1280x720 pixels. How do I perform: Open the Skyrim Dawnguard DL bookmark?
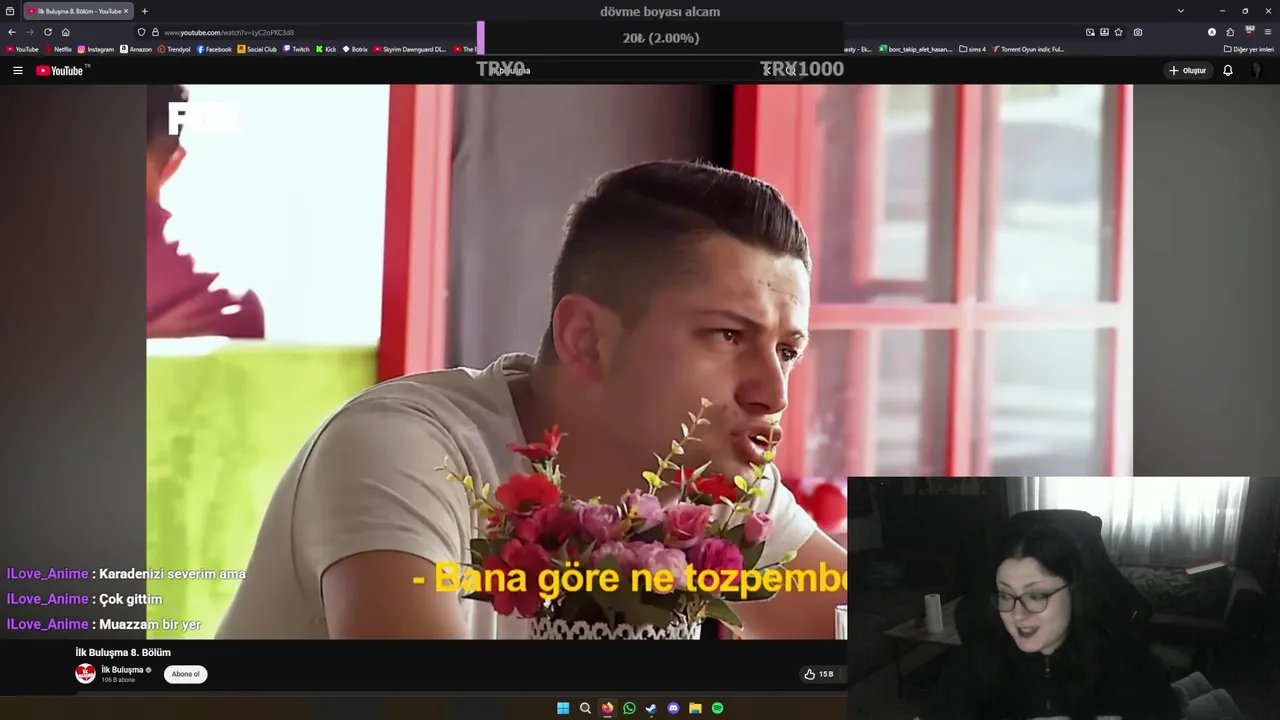pos(410,49)
